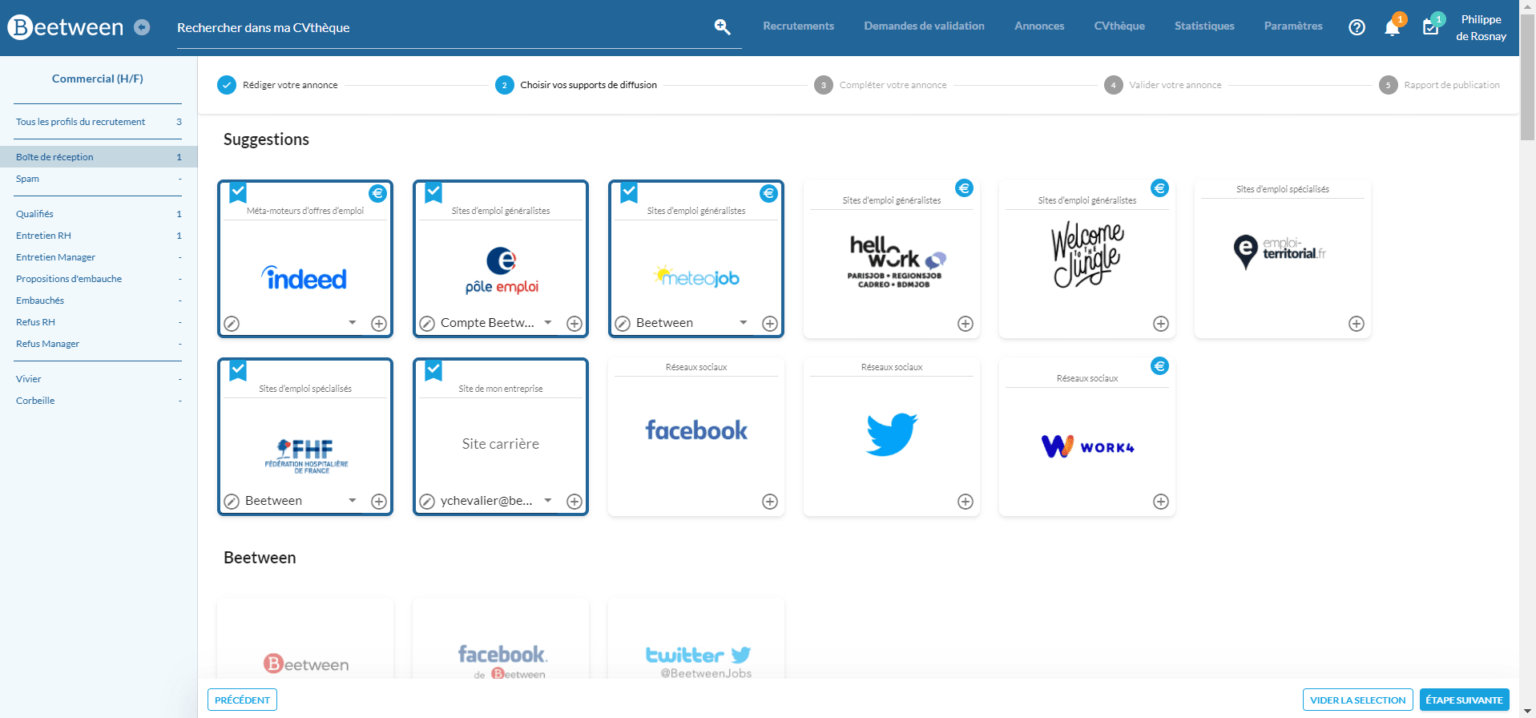Screen dimensions: 1536x718
Task: Add the Work4 card via plus icon
Action: click(1161, 501)
